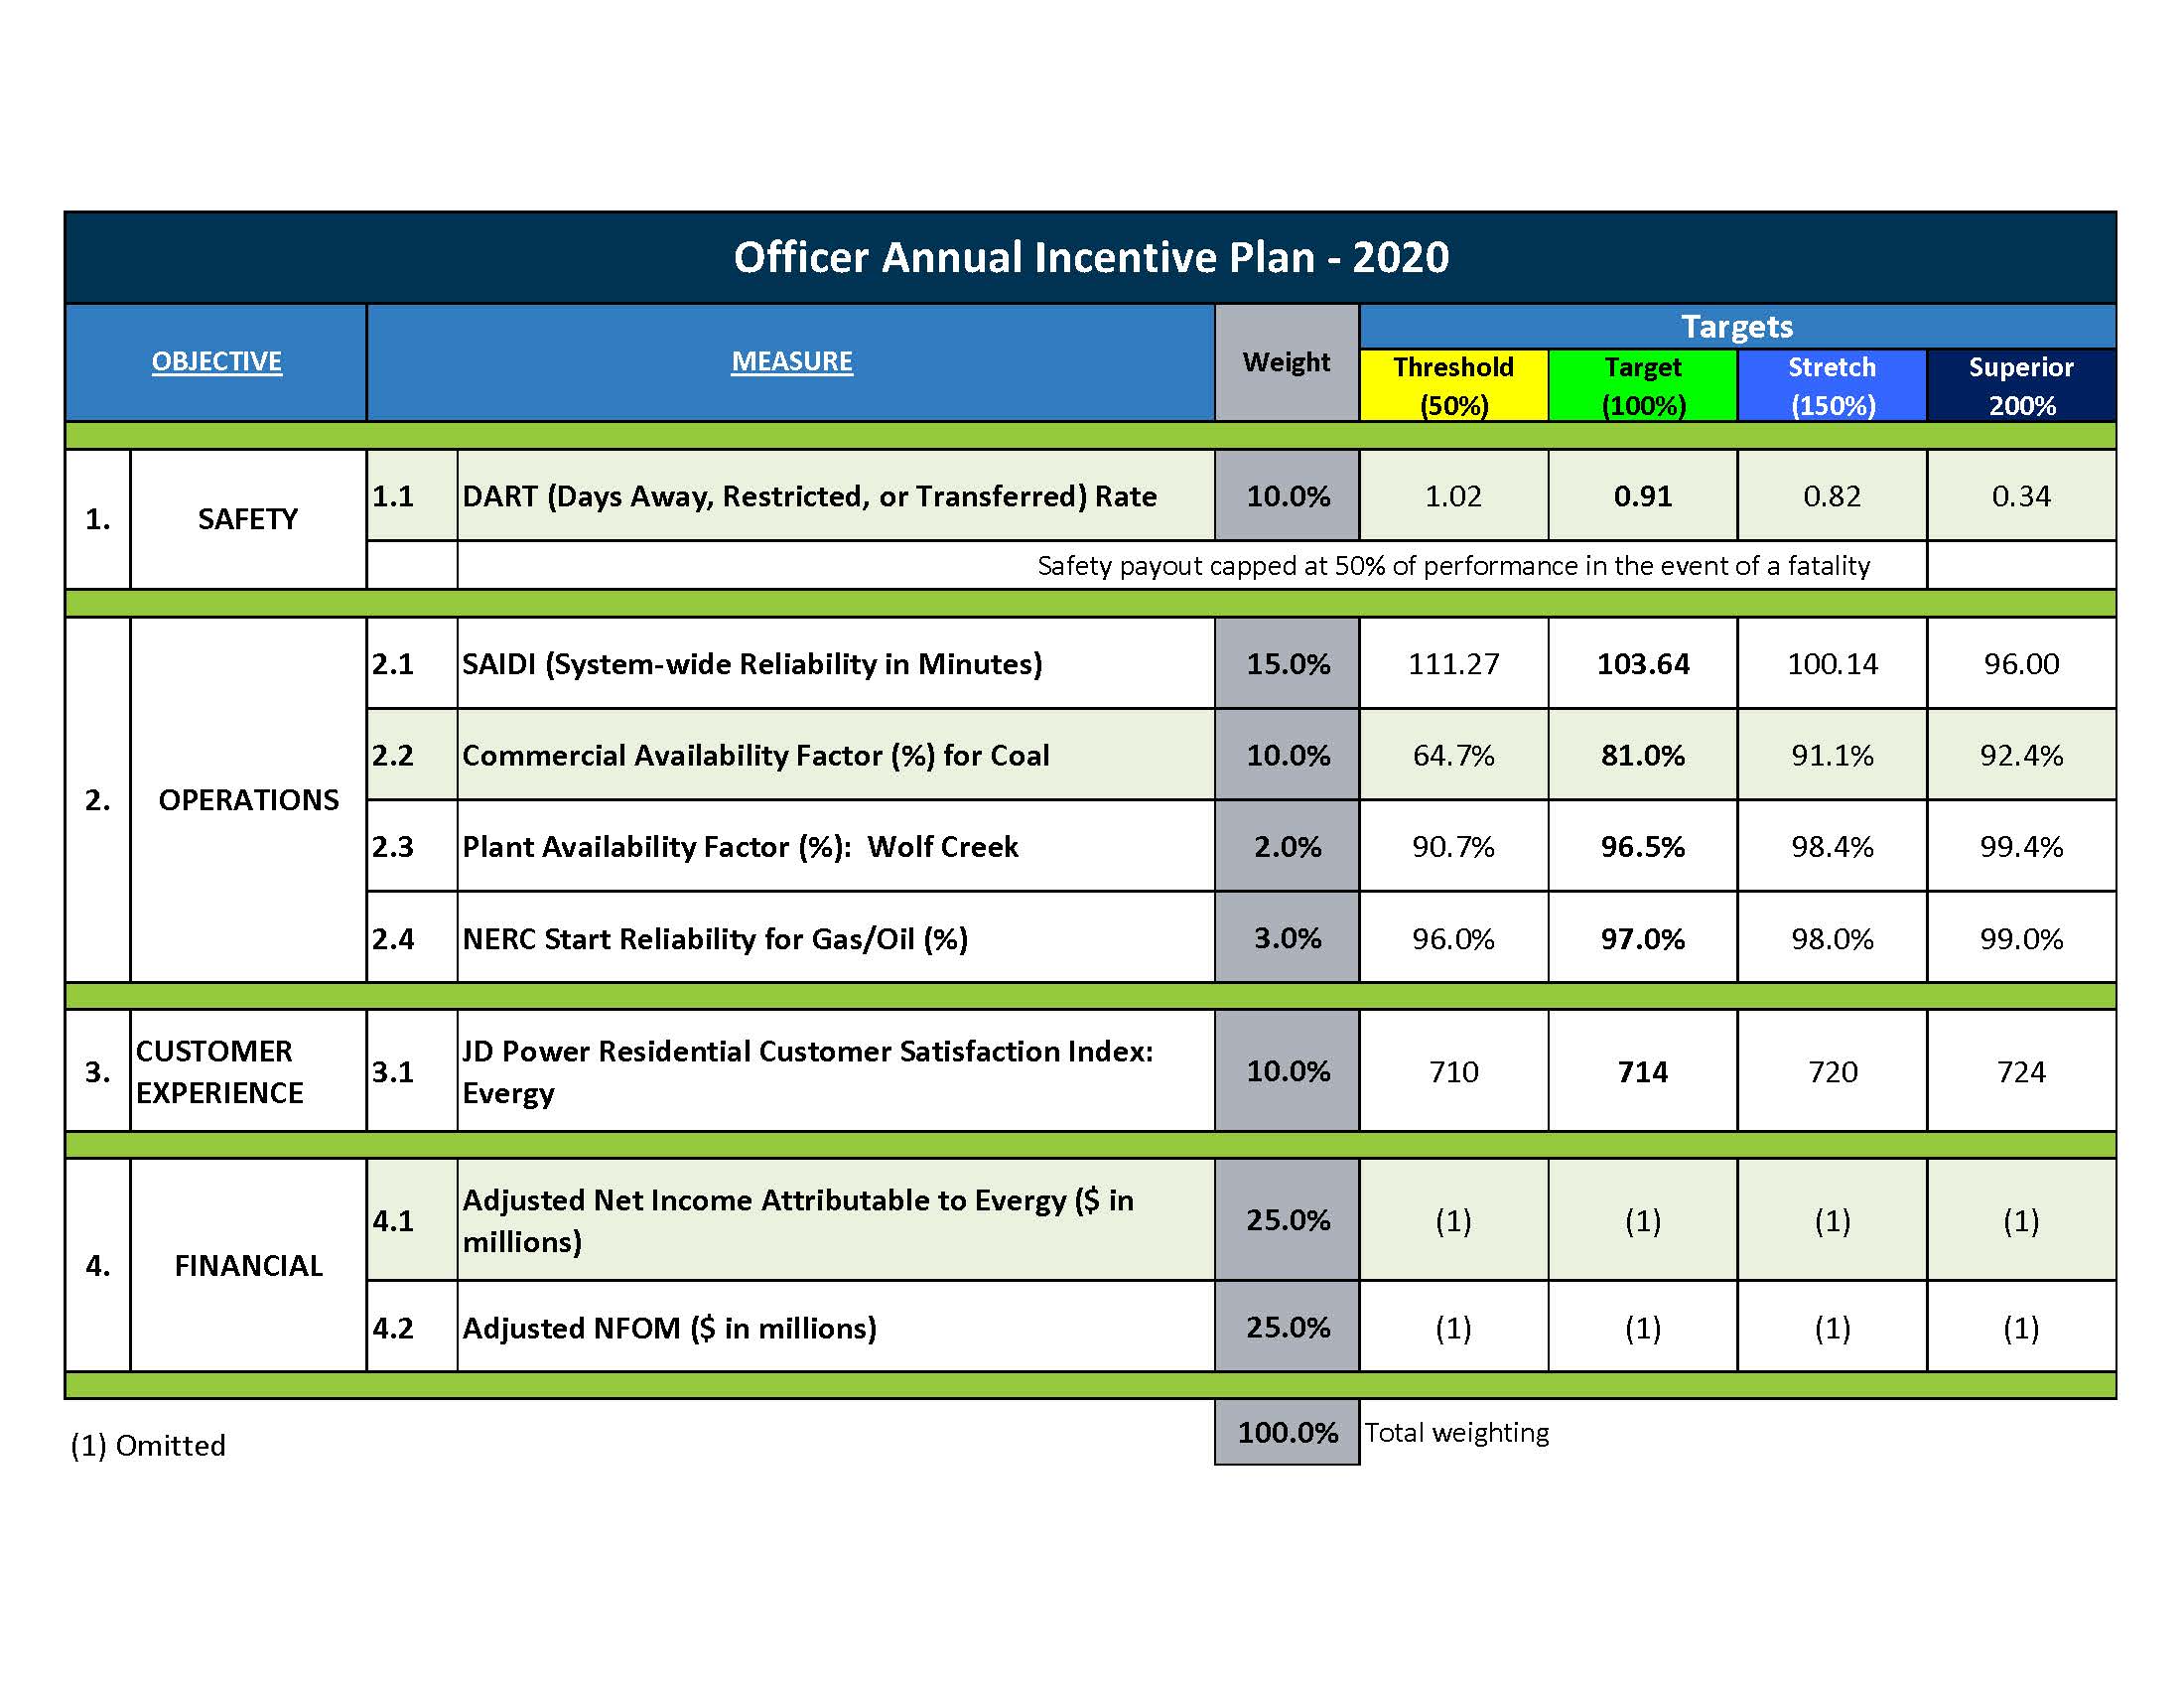The width and height of the screenshot is (2184, 1688).
Task: Click the DART Rate measure text
Action: point(809,497)
